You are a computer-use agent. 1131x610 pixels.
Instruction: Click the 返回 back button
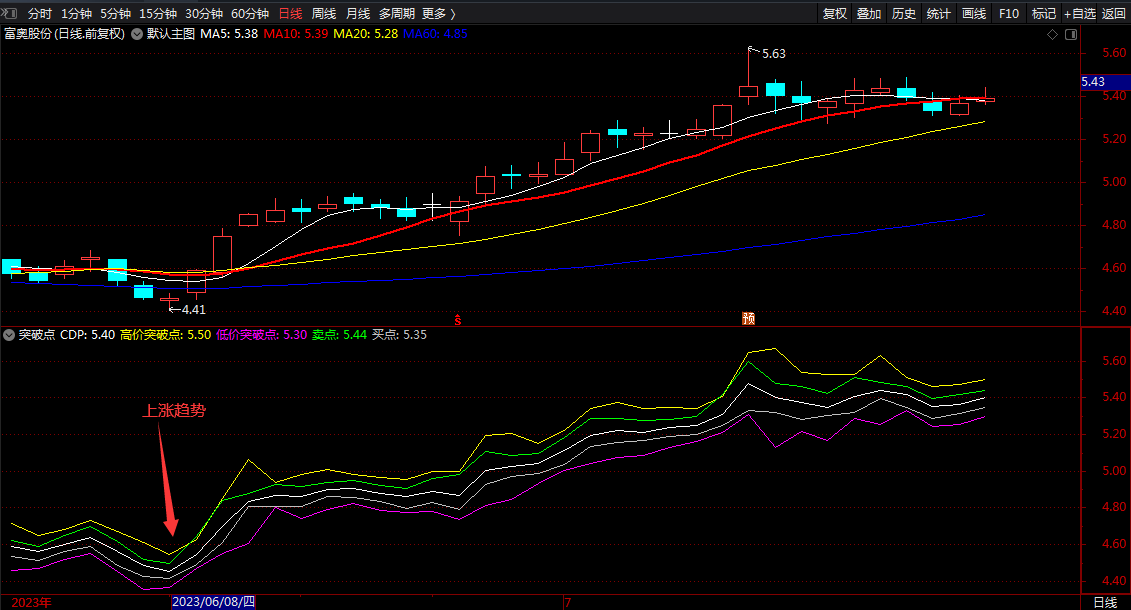pyautogui.click(x=1114, y=14)
